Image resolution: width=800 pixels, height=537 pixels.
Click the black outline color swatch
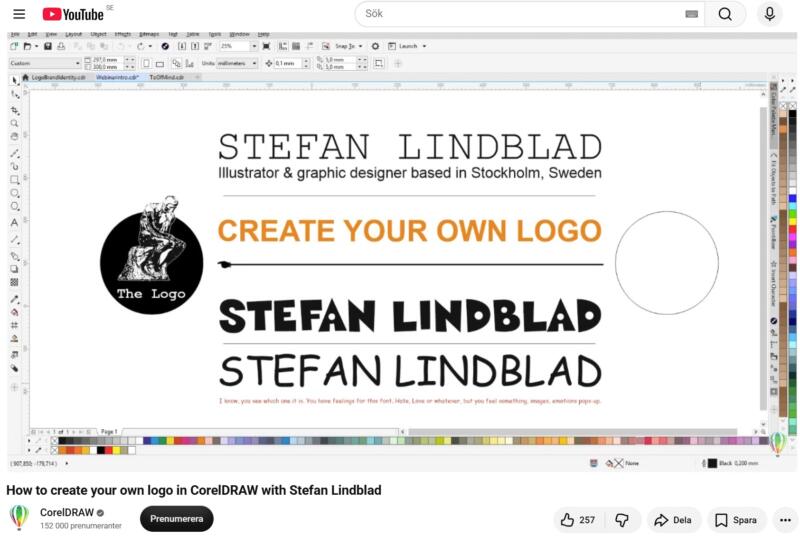(x=712, y=463)
